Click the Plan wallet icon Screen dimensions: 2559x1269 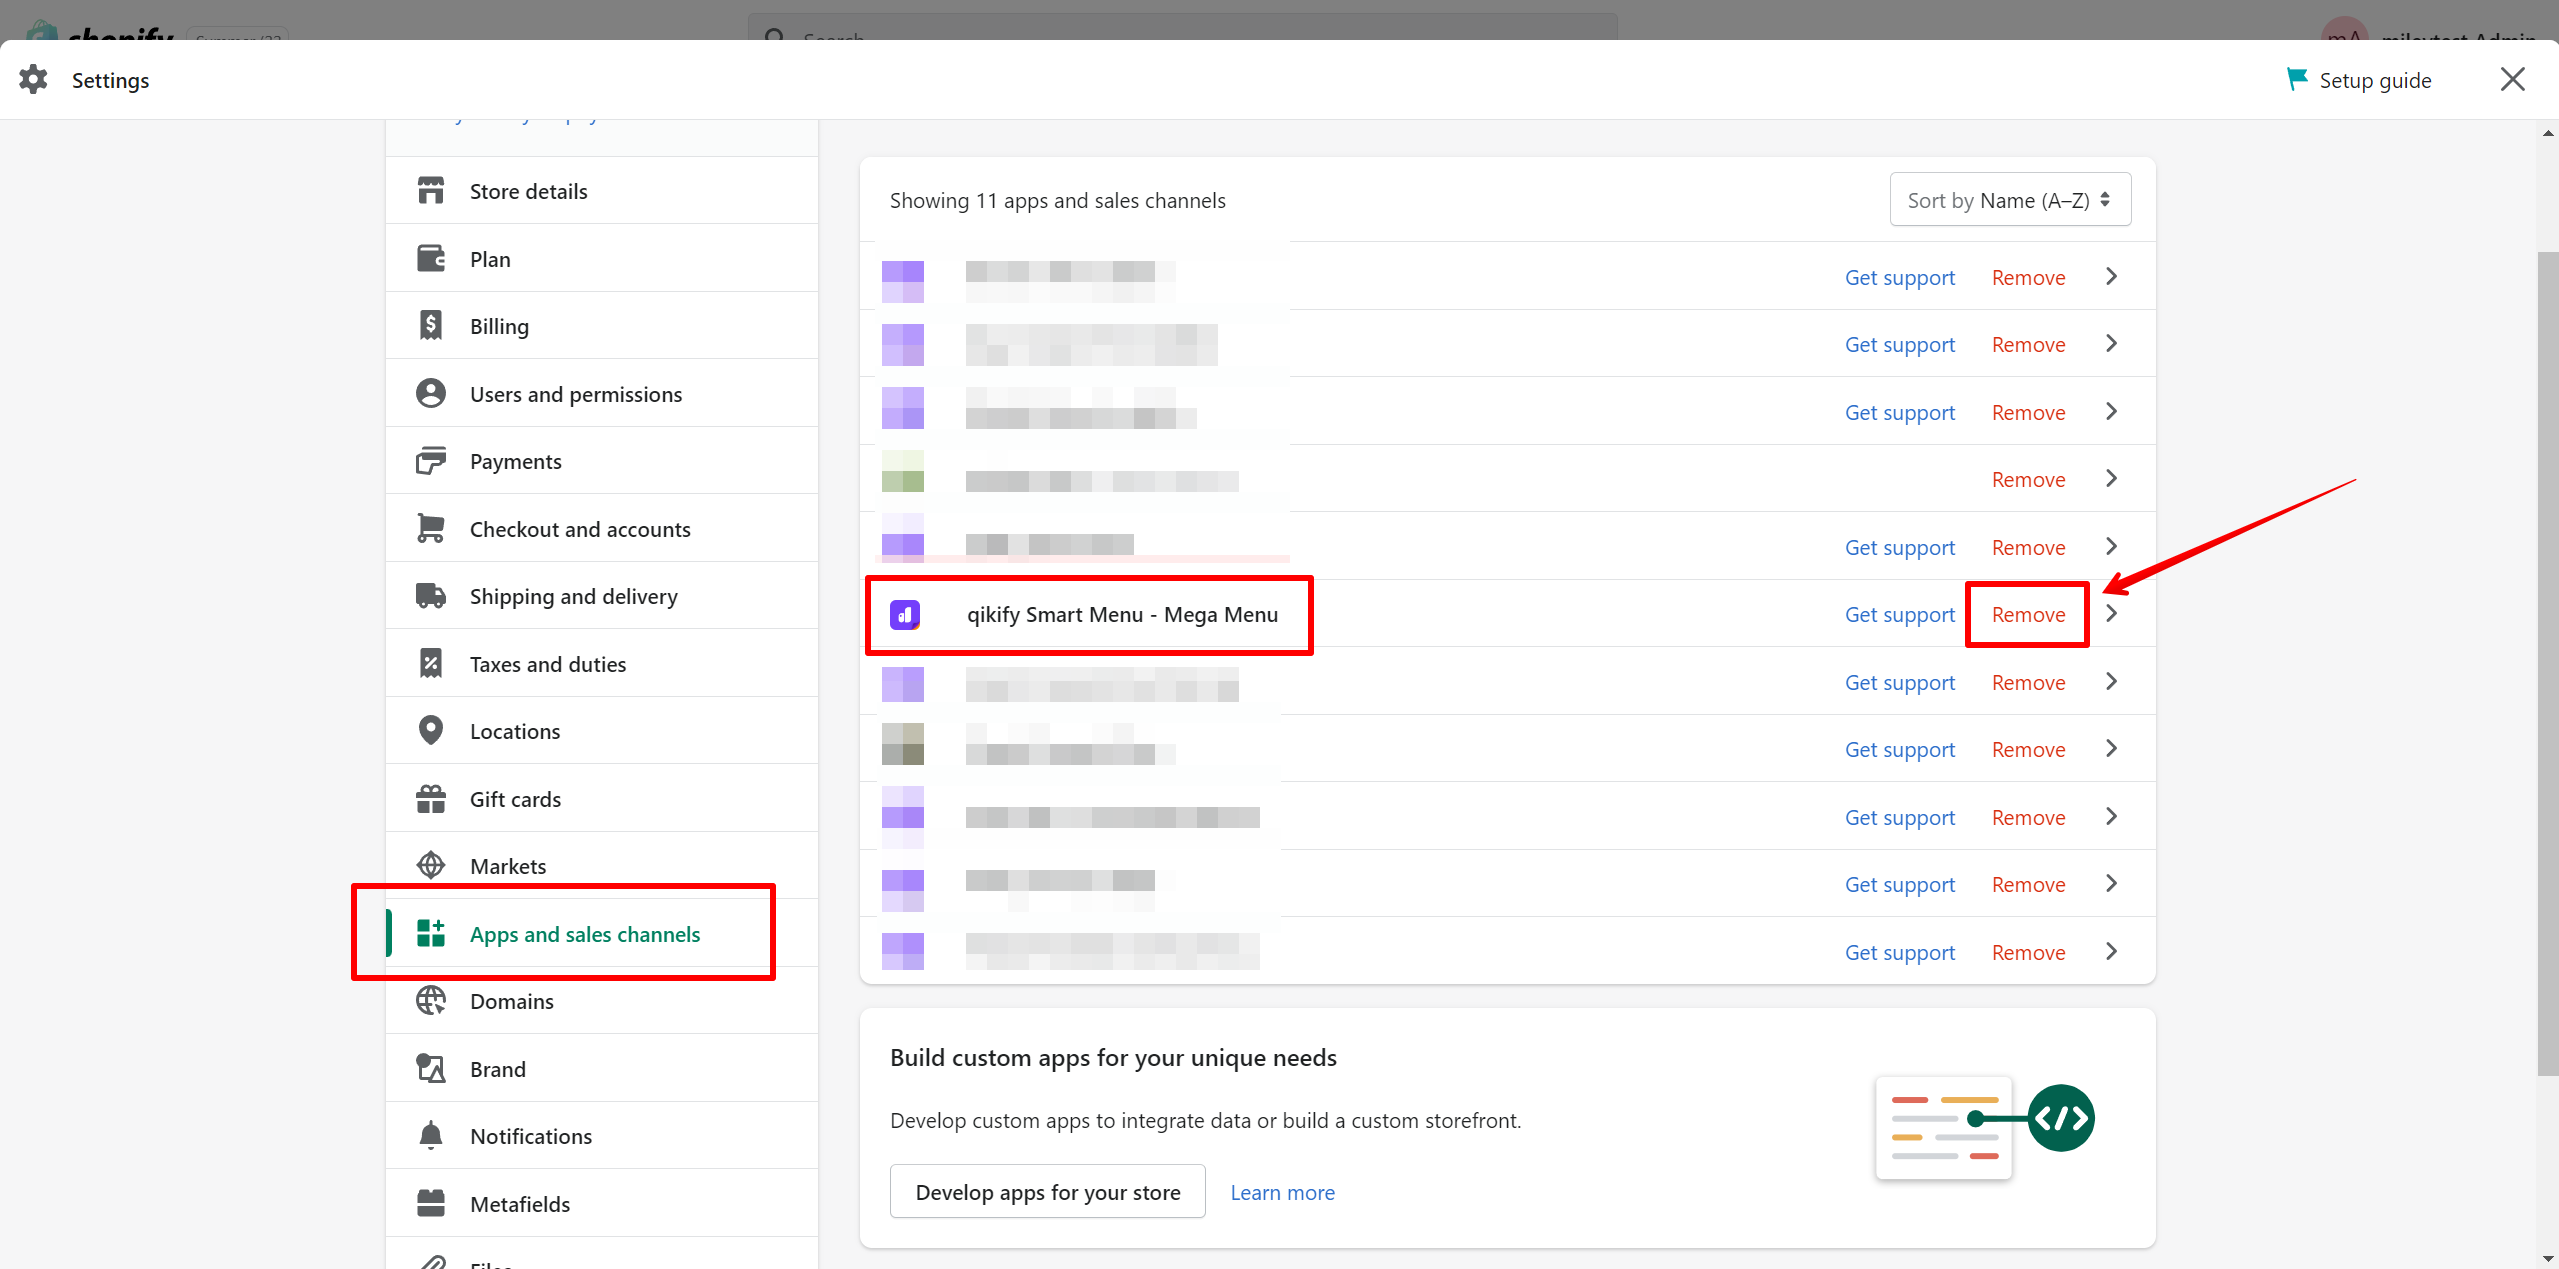pyautogui.click(x=431, y=259)
